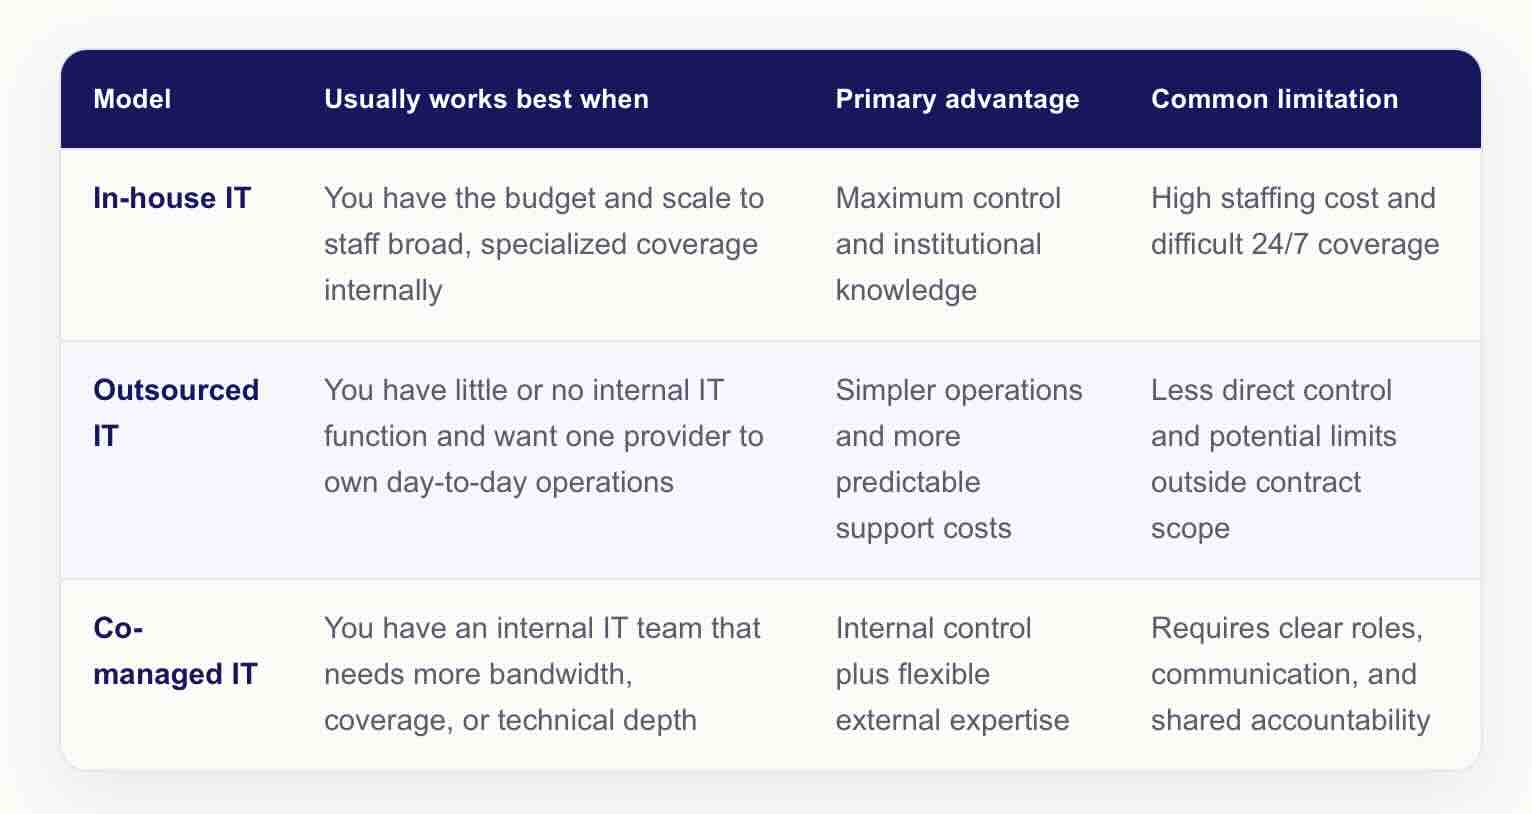Click the Less direct control limitation cell
Screen dimensions: 1532x814
(x=1274, y=459)
